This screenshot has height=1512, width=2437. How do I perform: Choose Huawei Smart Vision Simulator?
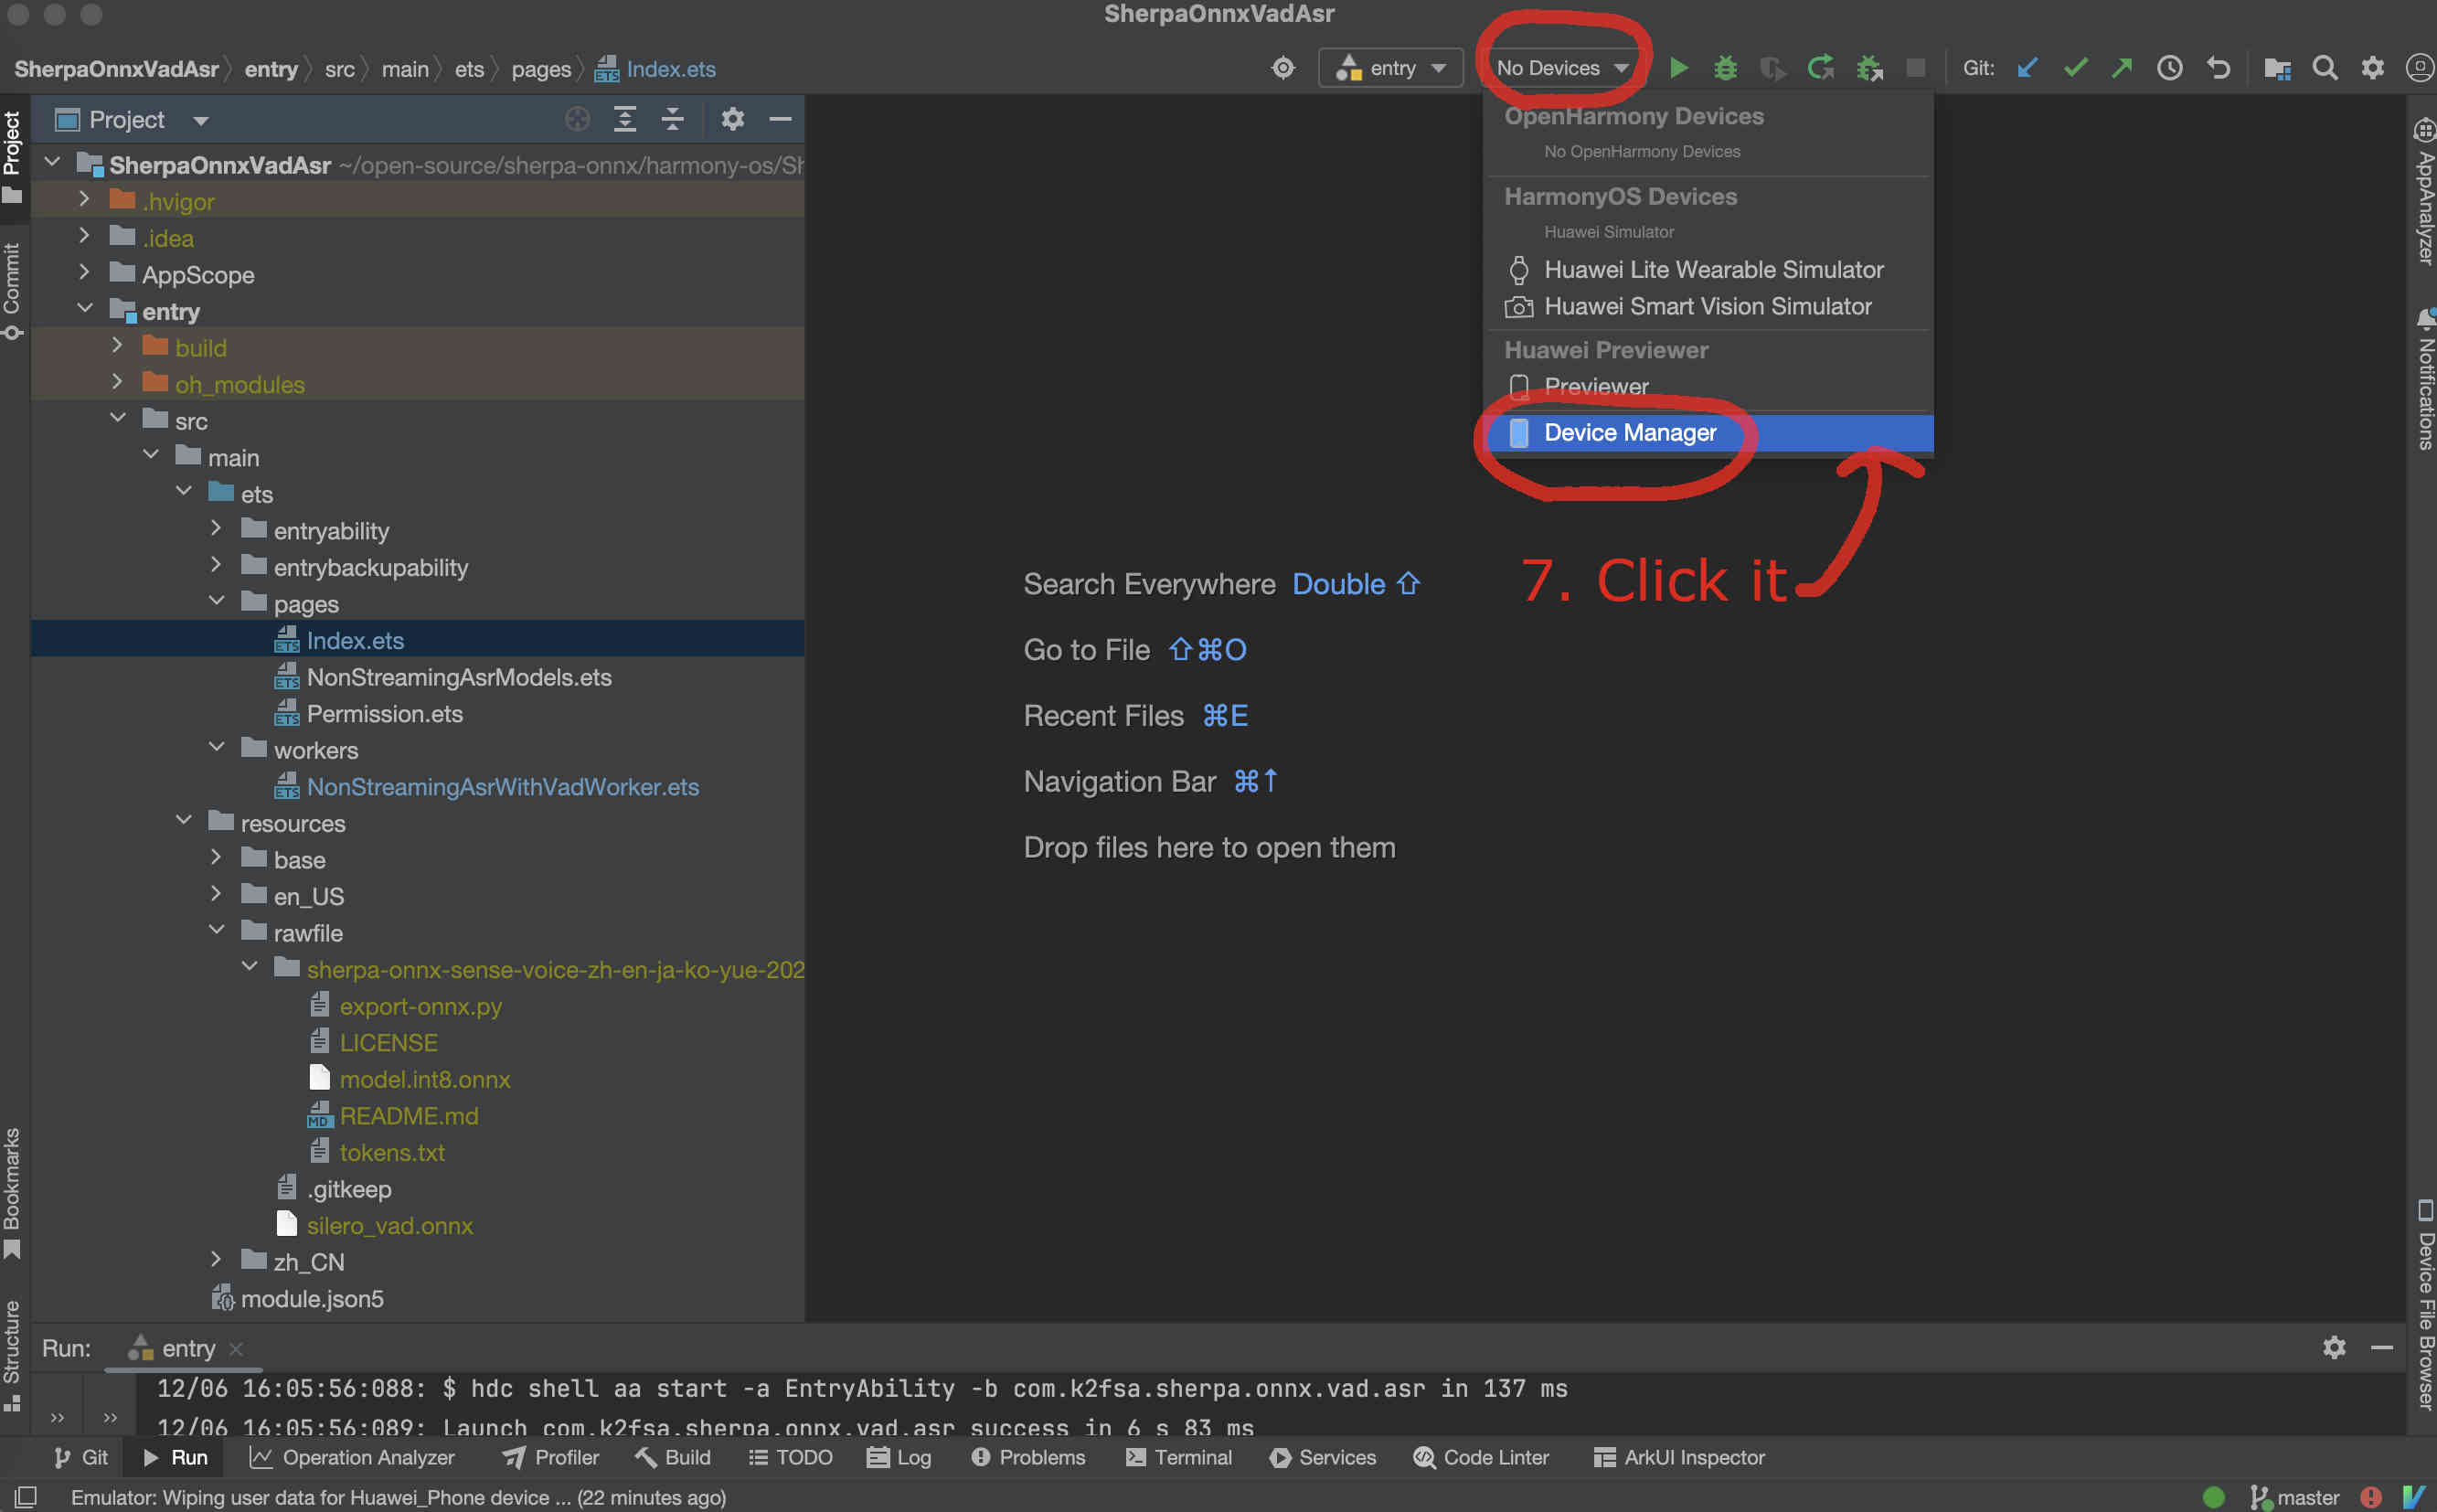point(1709,306)
